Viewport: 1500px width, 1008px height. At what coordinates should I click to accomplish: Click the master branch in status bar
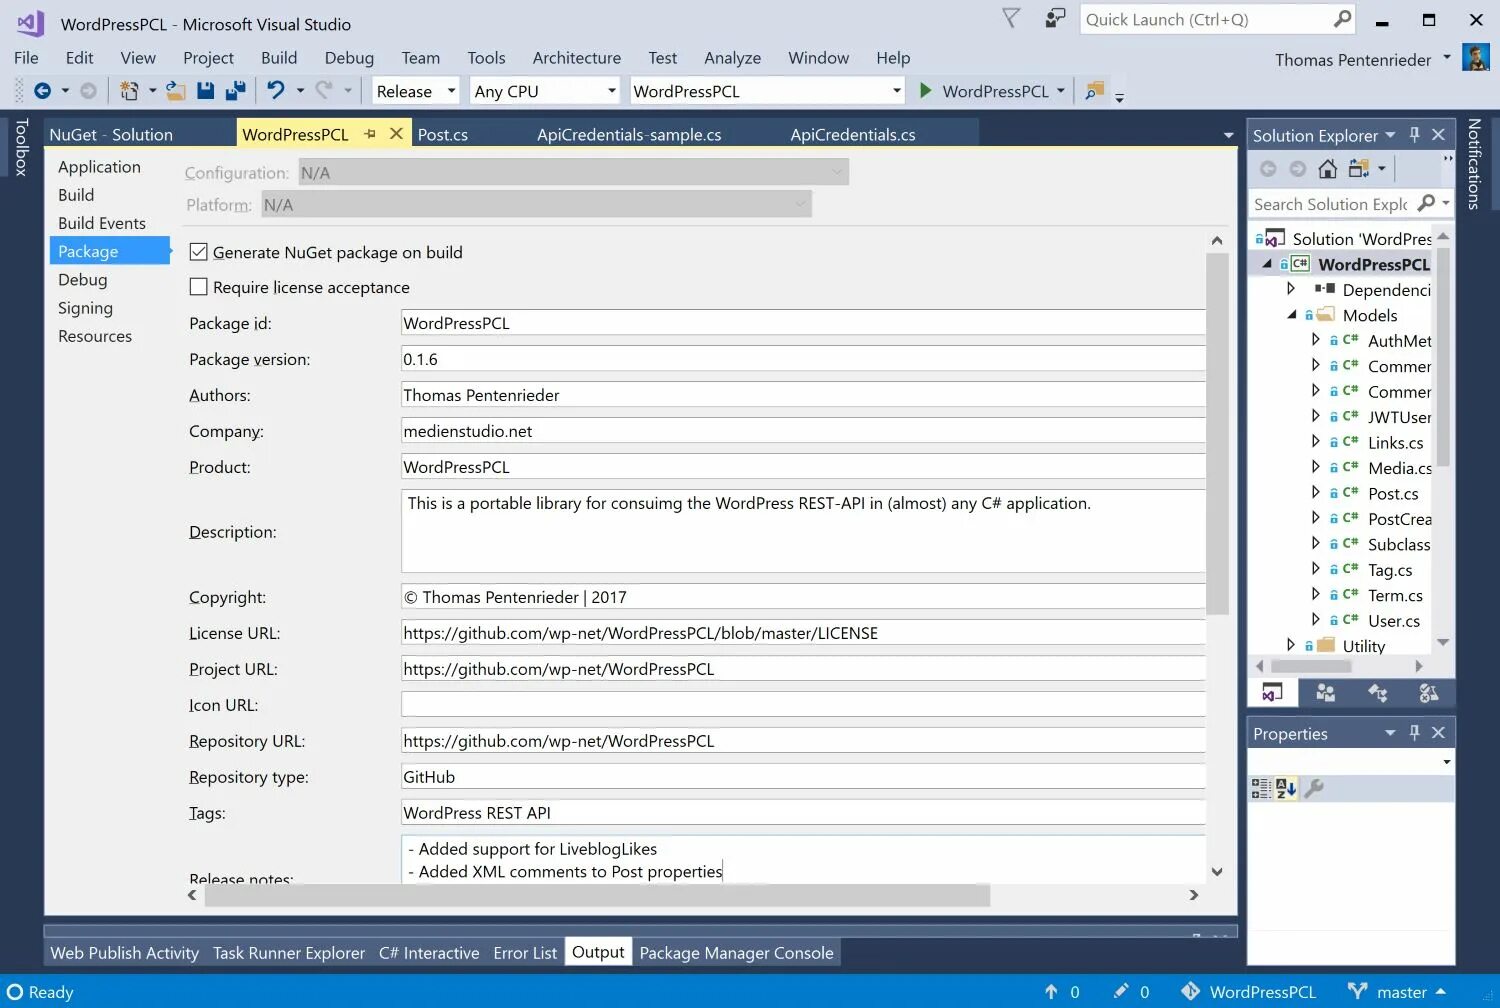coord(1396,991)
